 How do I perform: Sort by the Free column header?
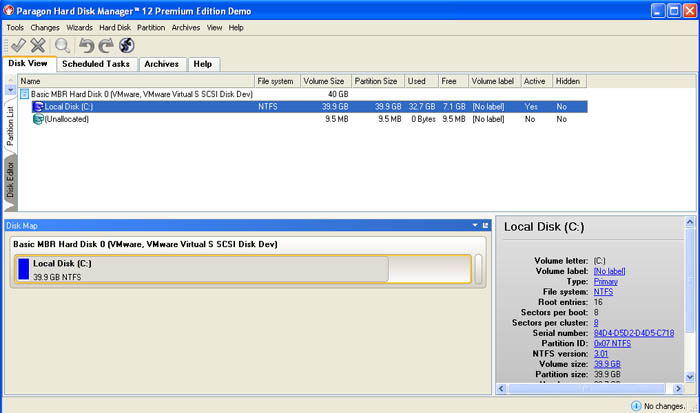pyautogui.click(x=453, y=81)
